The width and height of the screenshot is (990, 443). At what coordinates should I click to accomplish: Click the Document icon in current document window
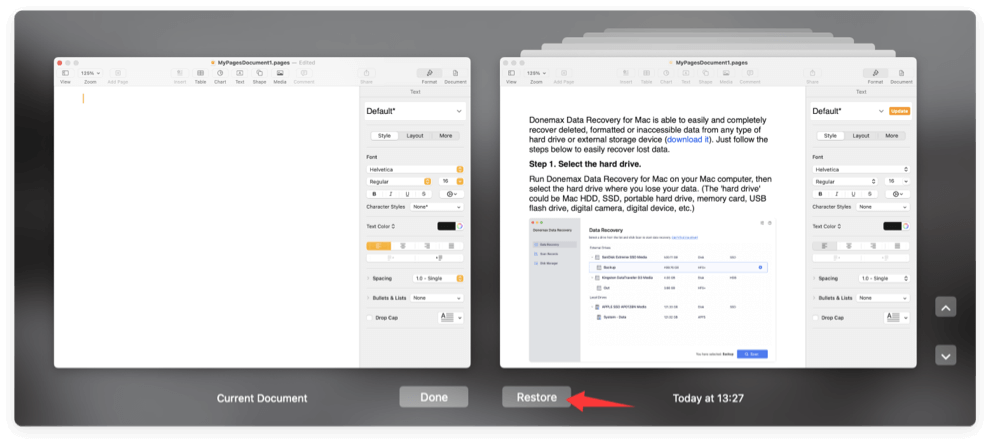(455, 73)
